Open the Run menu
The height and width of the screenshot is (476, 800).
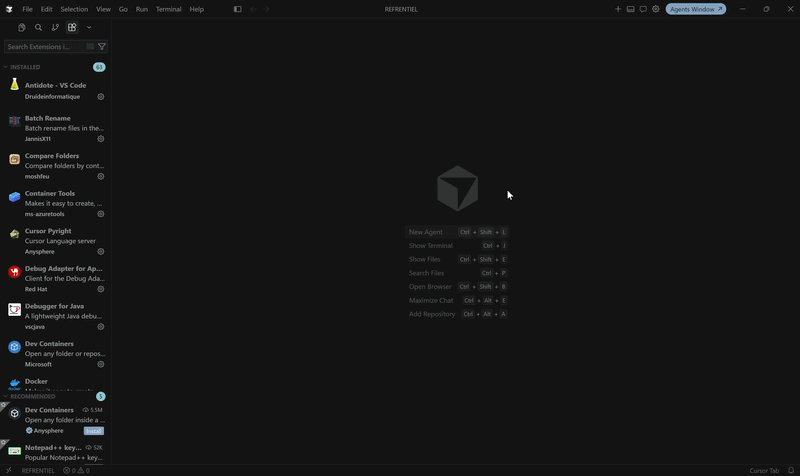click(142, 9)
